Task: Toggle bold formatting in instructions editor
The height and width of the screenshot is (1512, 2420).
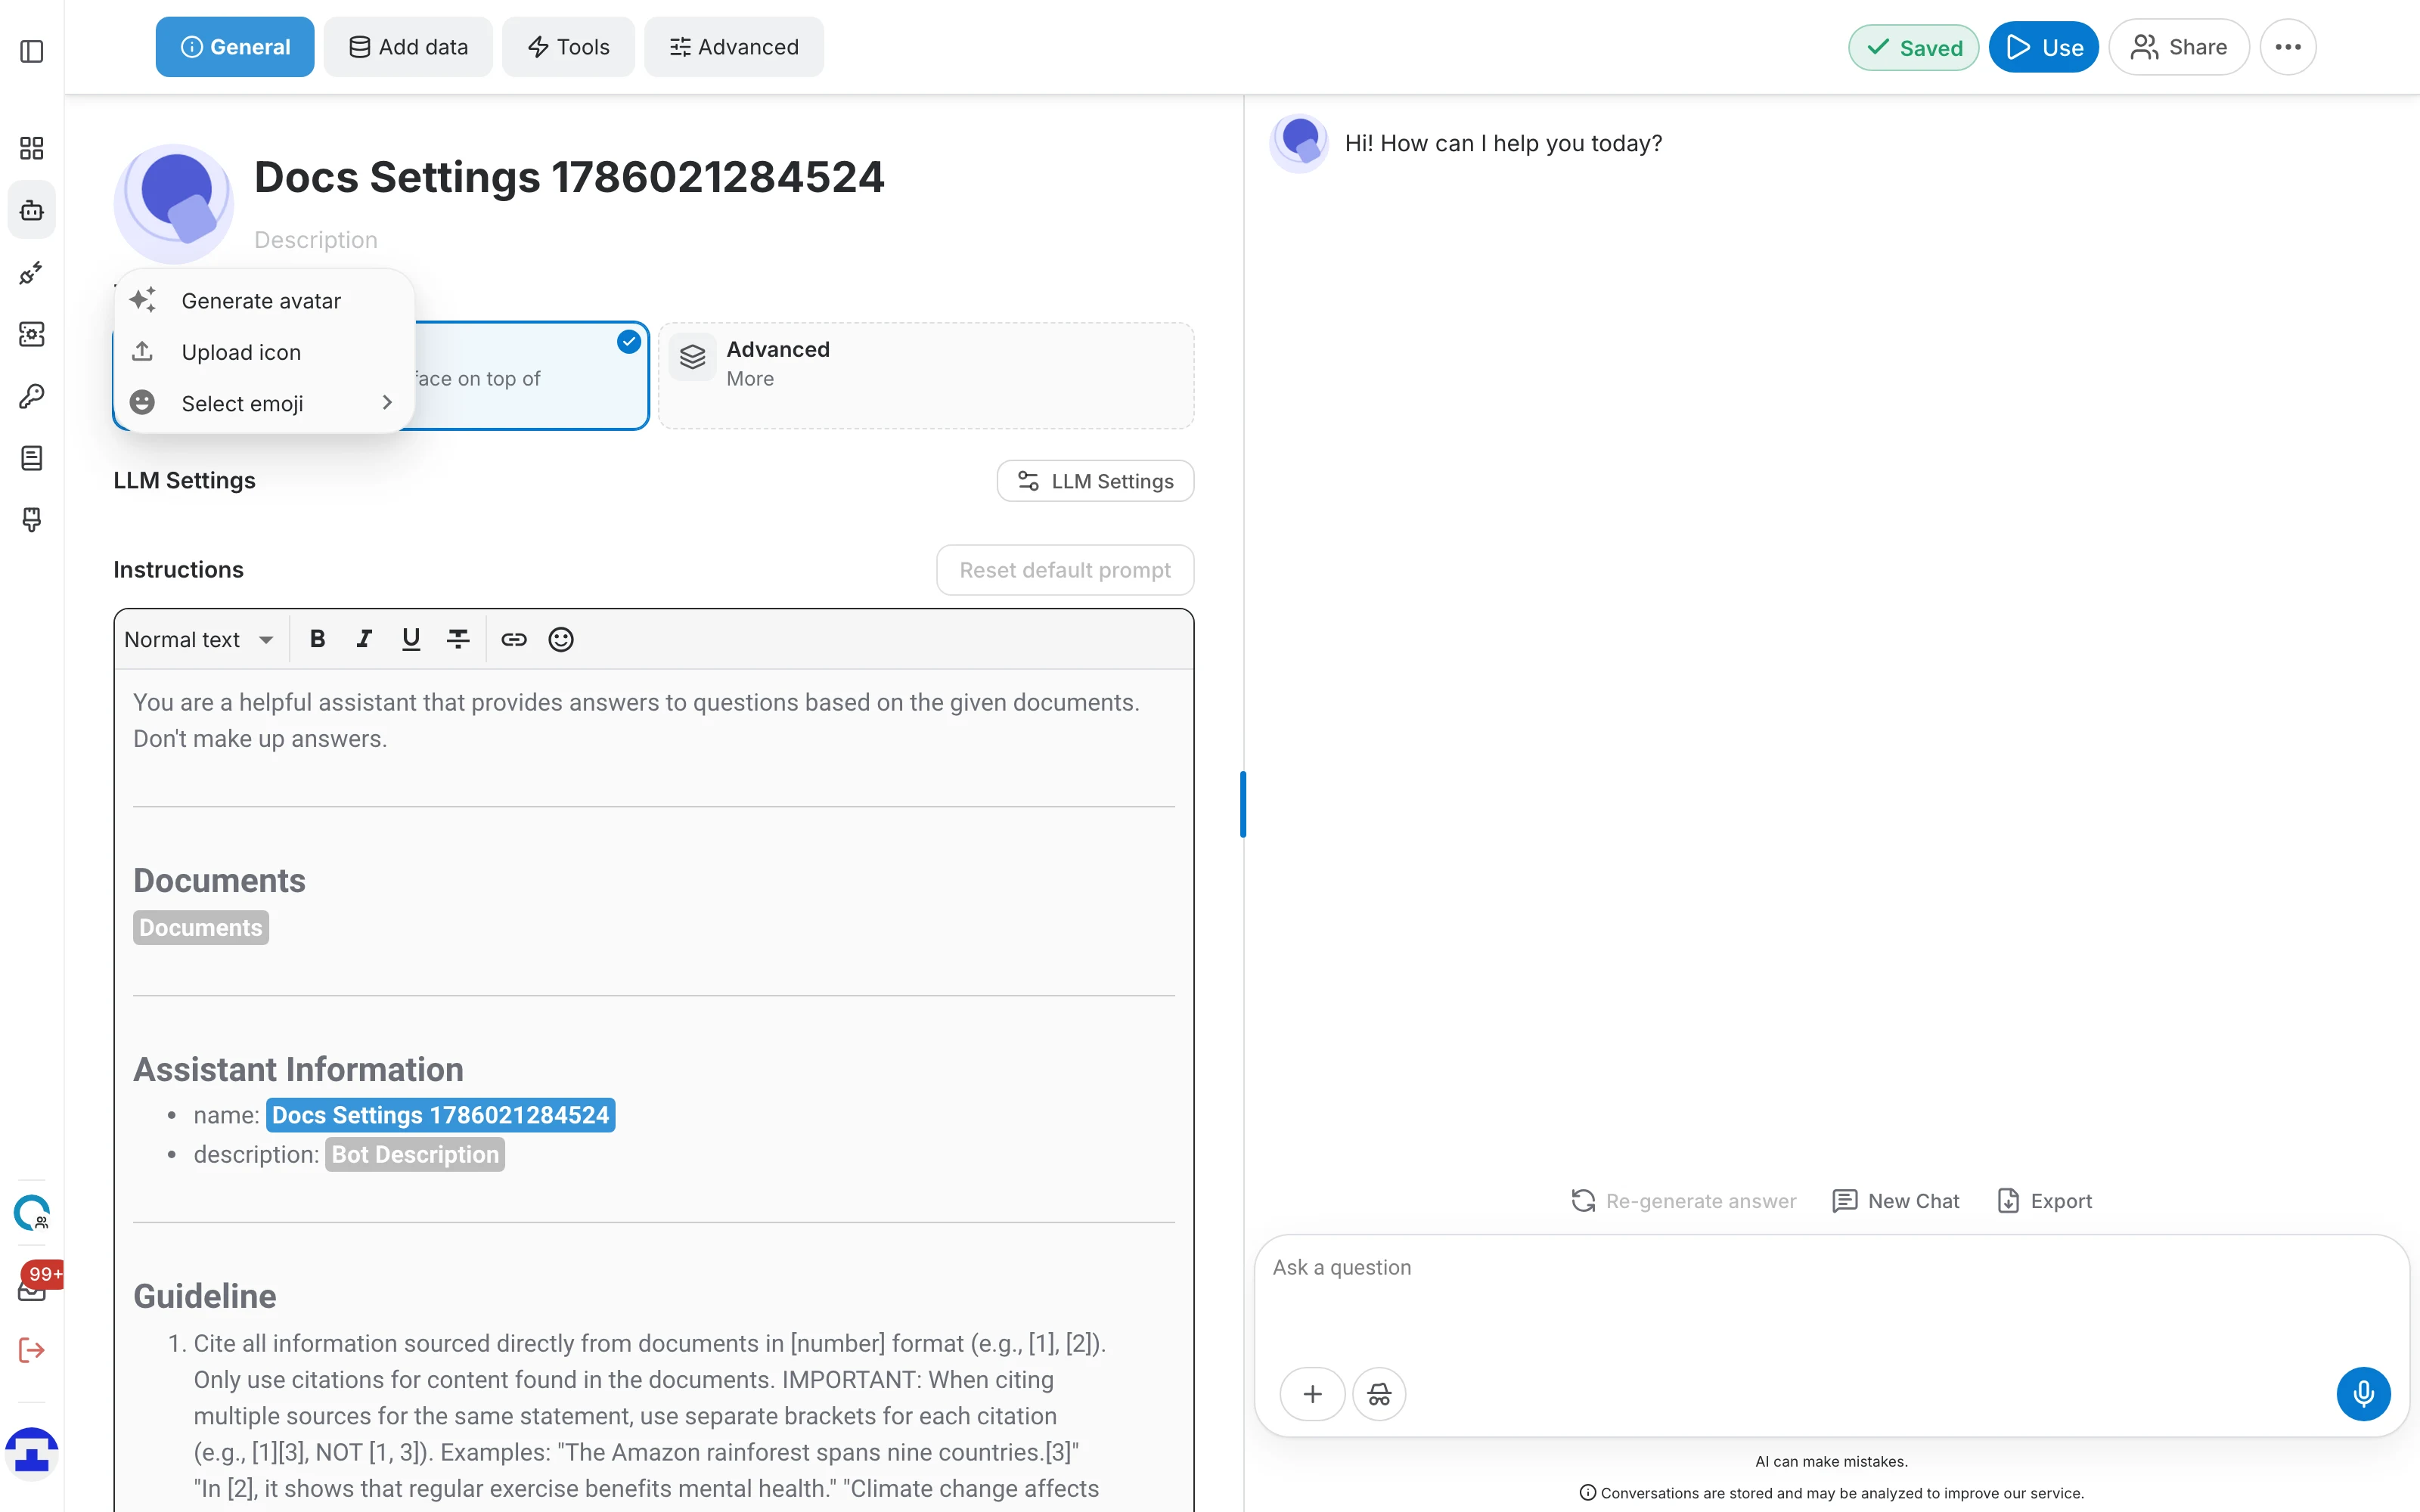Action: (317, 639)
